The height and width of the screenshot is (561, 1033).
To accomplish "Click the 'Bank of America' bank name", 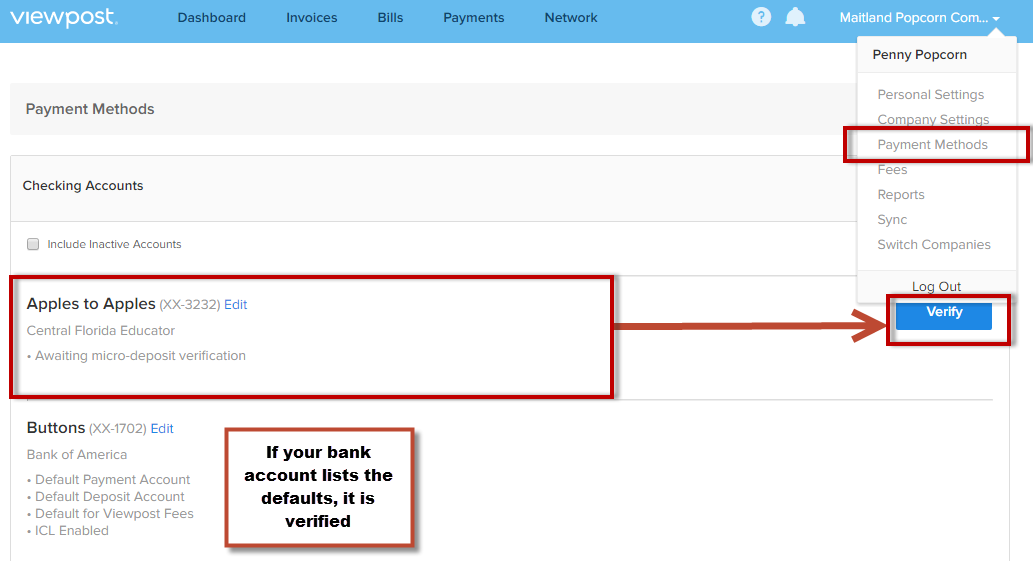I will click(76, 454).
